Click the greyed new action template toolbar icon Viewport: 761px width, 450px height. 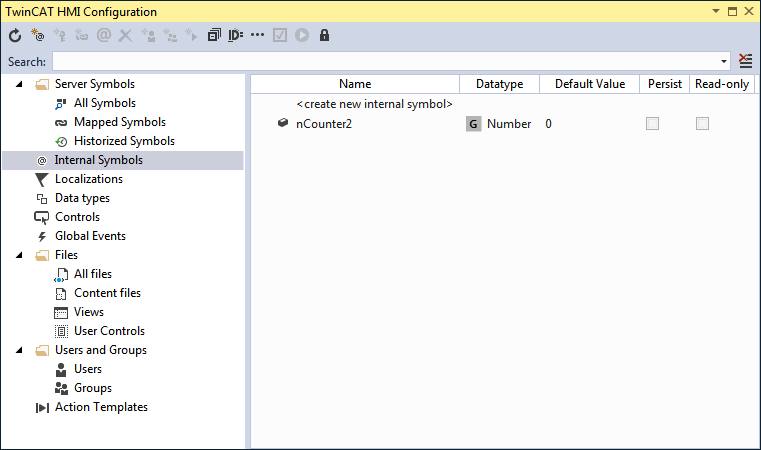tap(192, 35)
